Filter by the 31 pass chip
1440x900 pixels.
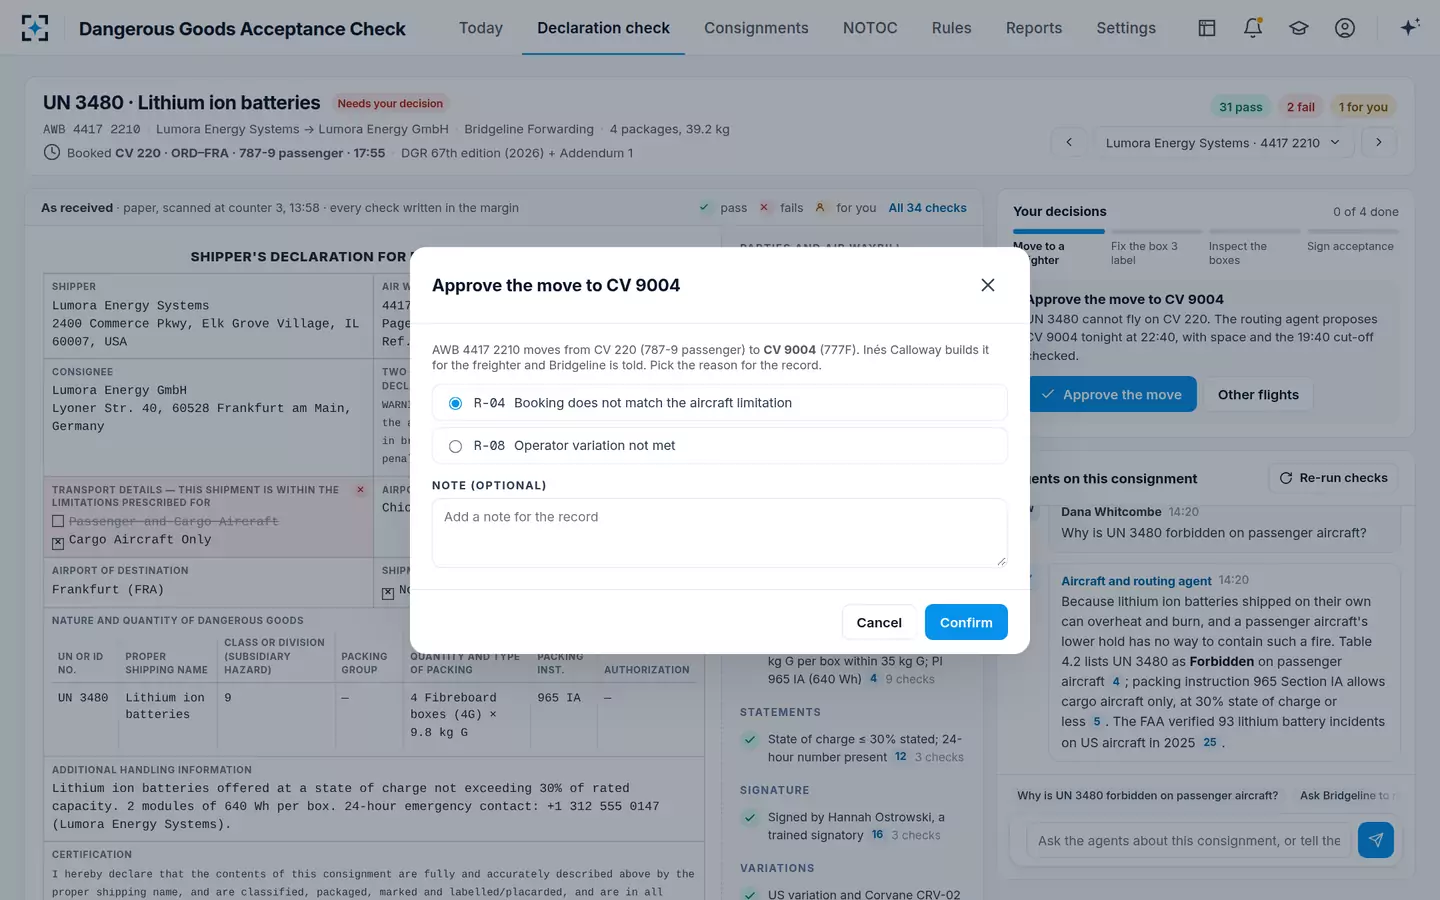pos(1241,107)
